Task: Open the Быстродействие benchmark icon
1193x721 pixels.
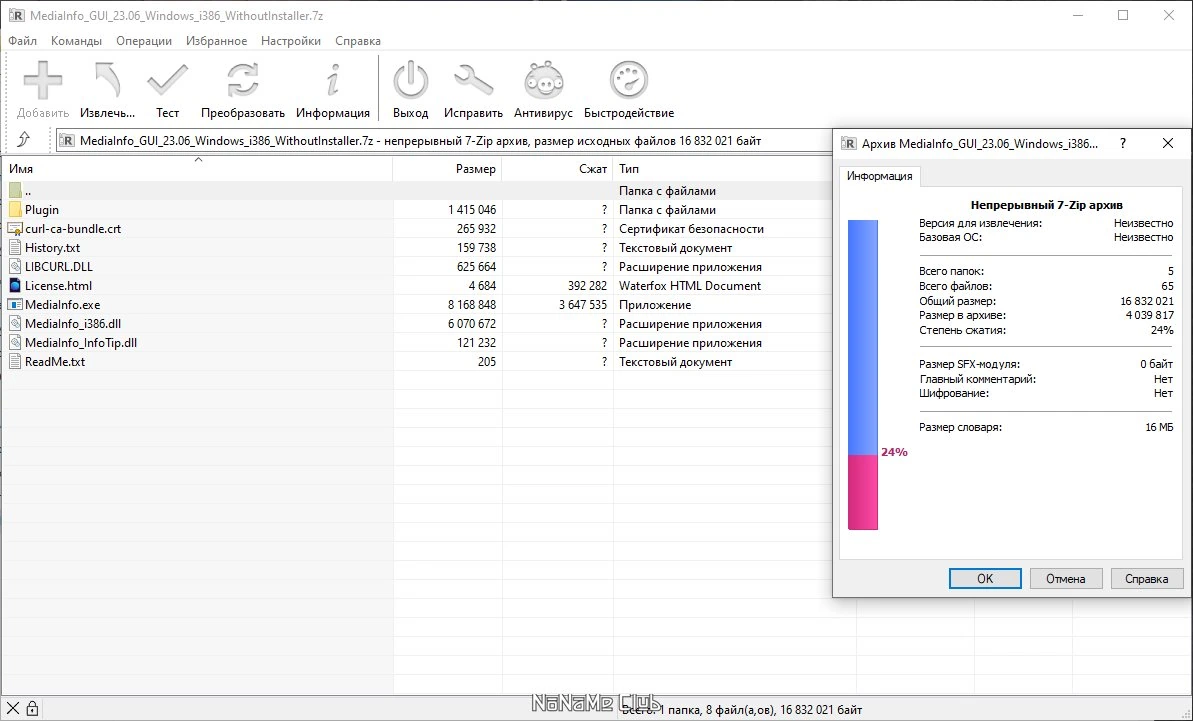Action: pos(629,81)
